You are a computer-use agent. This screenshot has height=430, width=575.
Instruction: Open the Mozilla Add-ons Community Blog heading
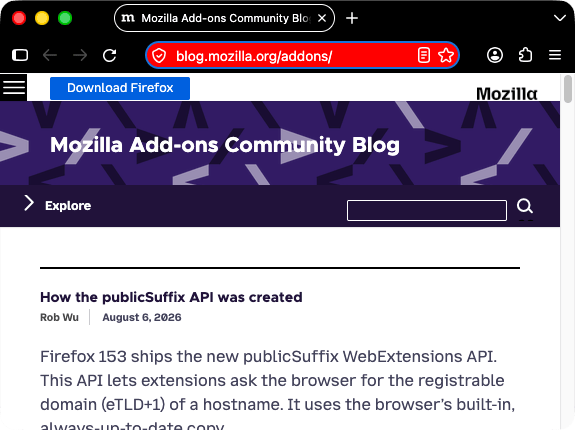coord(225,145)
